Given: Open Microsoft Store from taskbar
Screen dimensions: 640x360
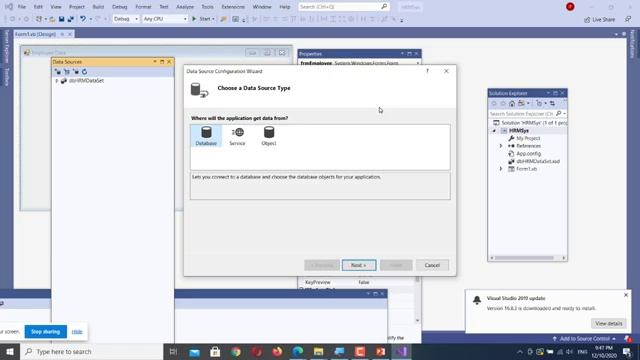Looking at the screenshot, I should [x=215, y=351].
